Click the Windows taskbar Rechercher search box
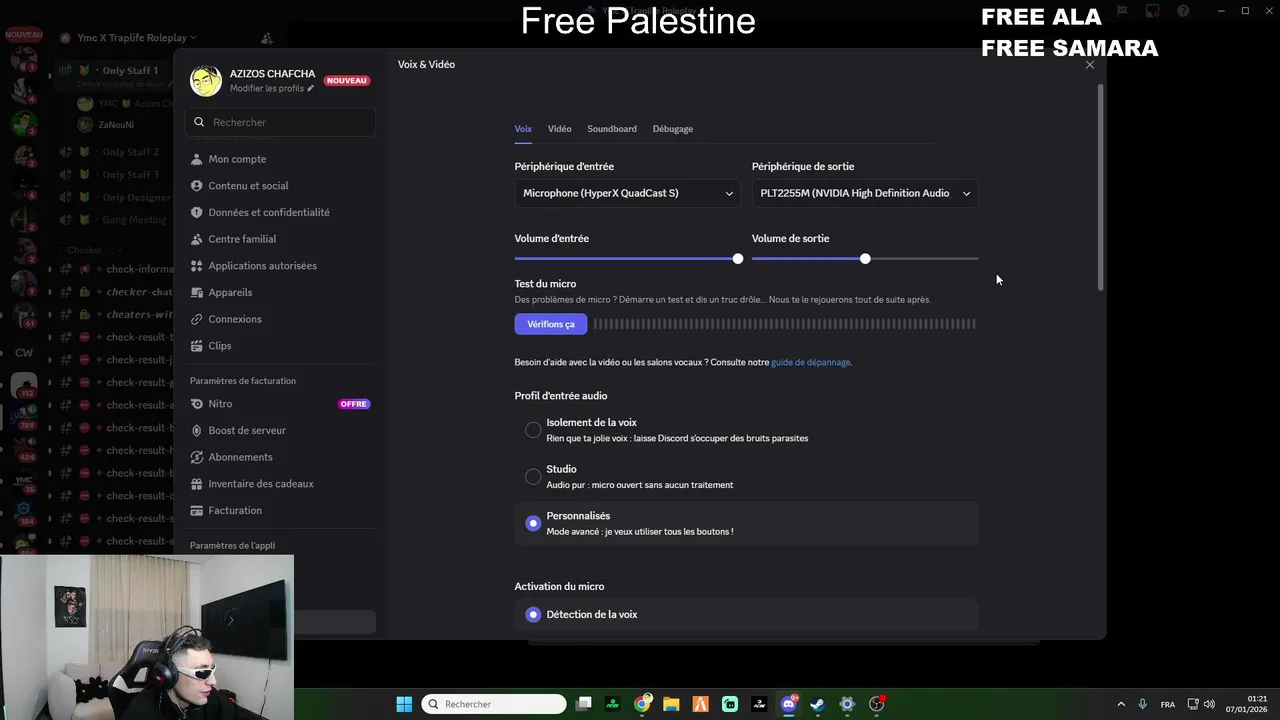 [495, 704]
